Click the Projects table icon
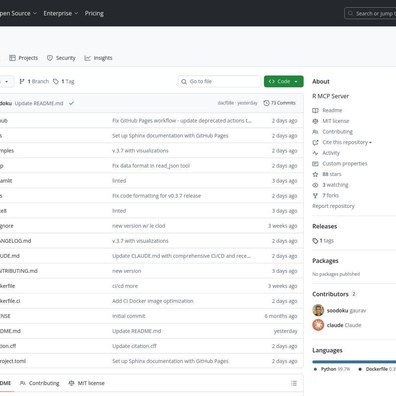This screenshot has height=396, width=396. pos(12,58)
